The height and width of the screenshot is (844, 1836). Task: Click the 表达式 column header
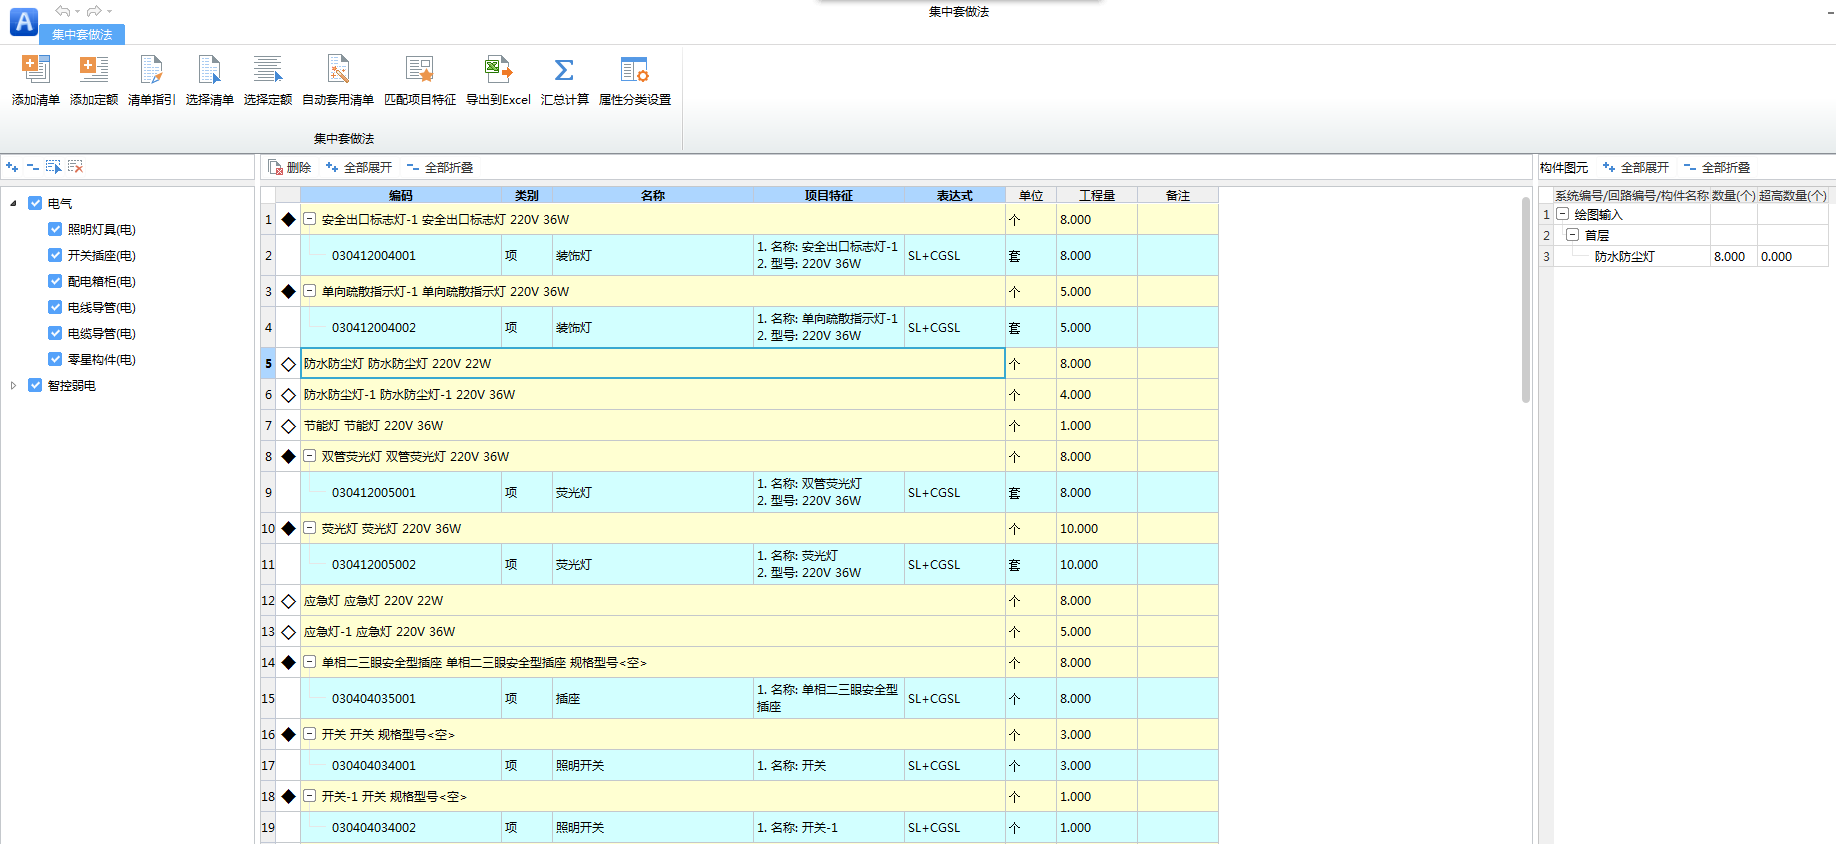(x=955, y=195)
